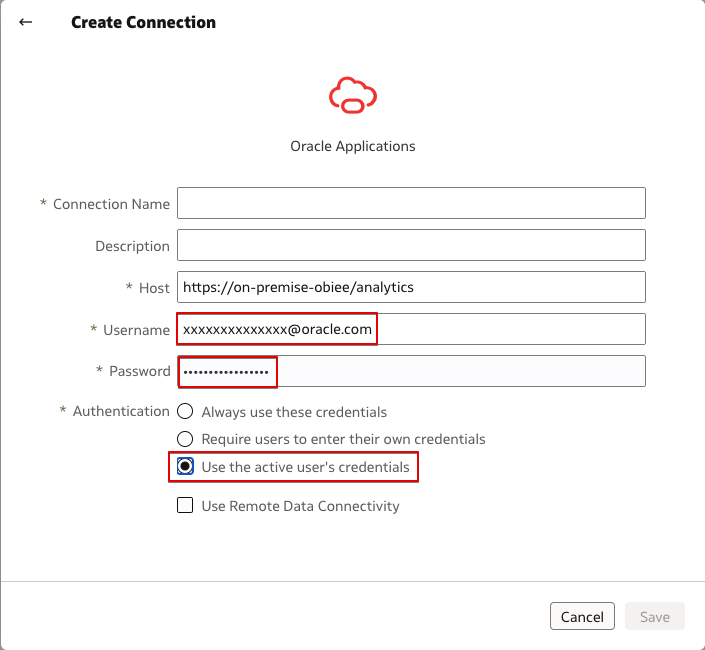Screen dimensions: 705x650
Task: Click into the Description input box
Action: pos(411,246)
